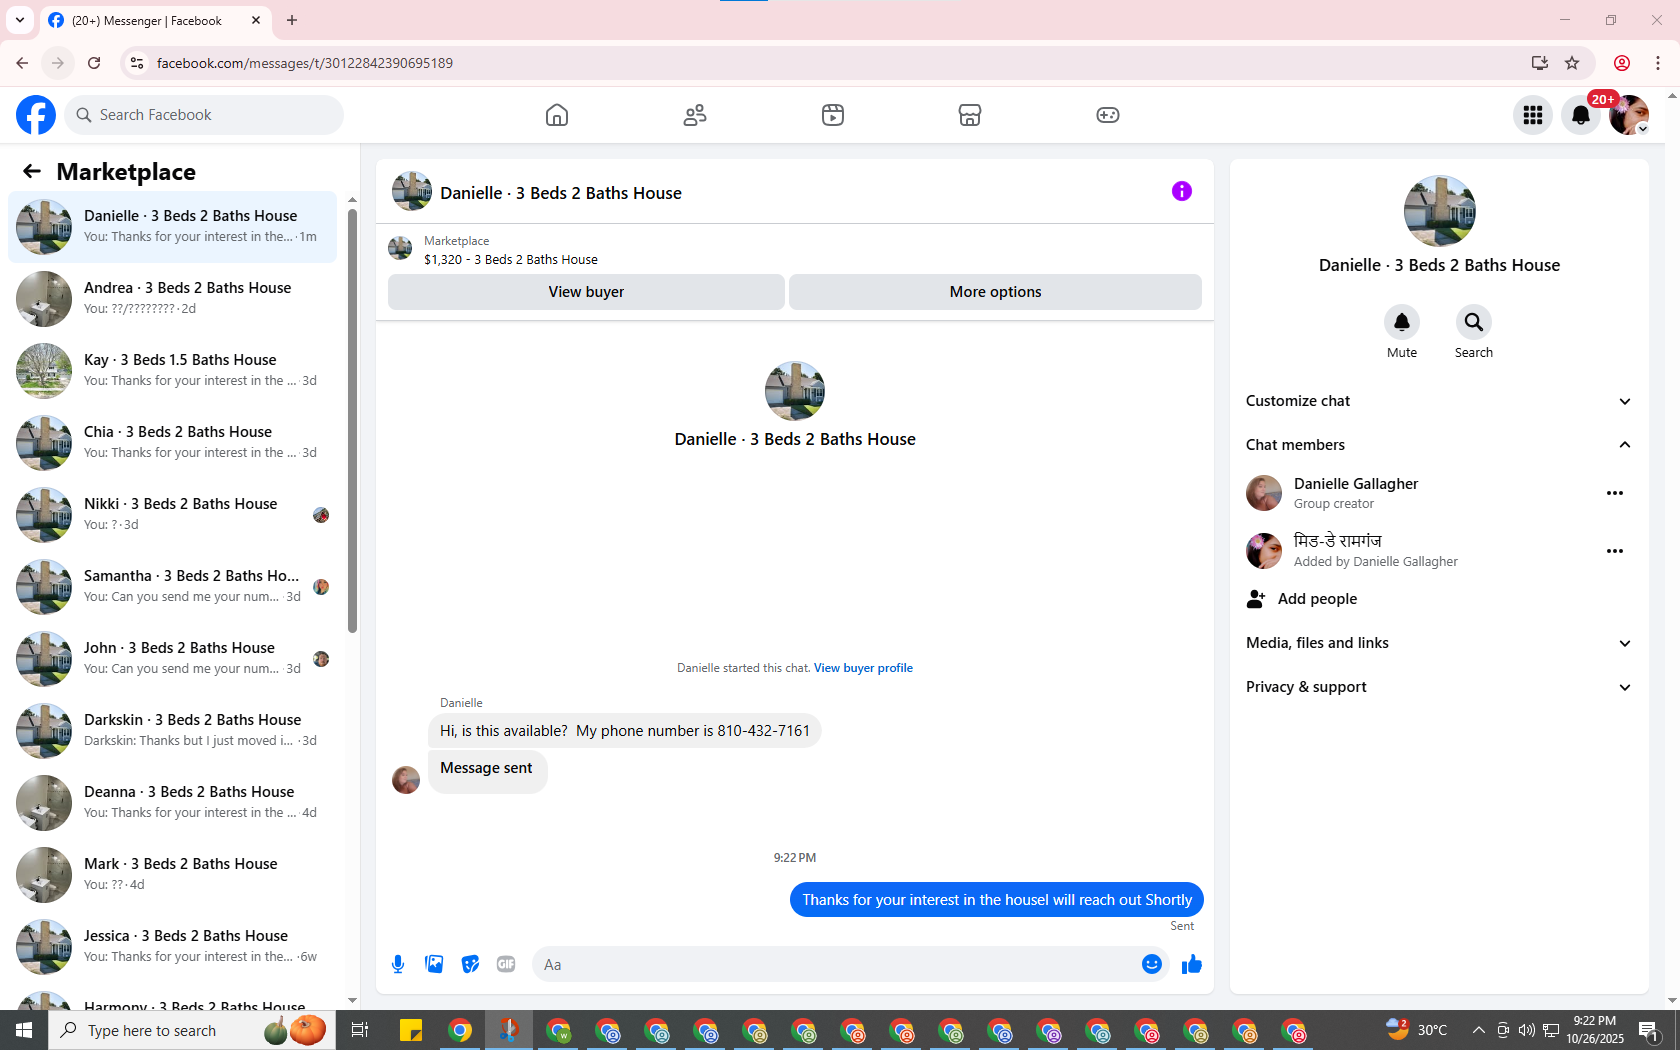The height and width of the screenshot is (1050, 1680).
Task: Expand the Customize chat section
Action: [x=1439, y=401]
